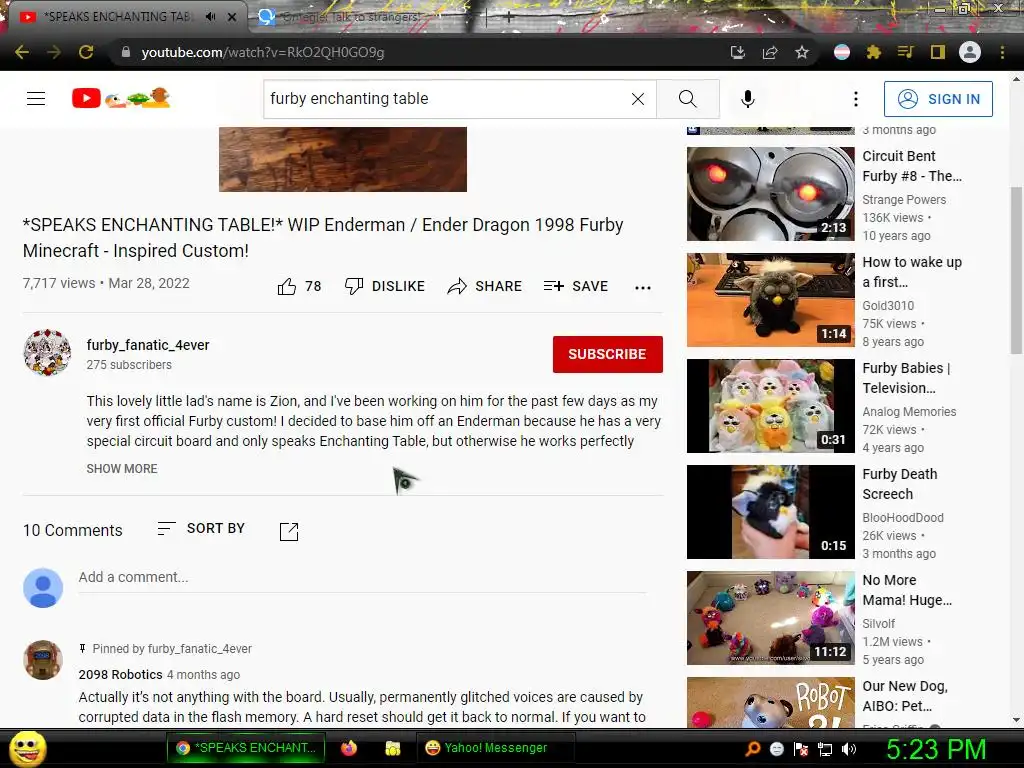Open the Extensions puzzle piece menu
This screenshot has height=768, width=1024.
point(874,52)
